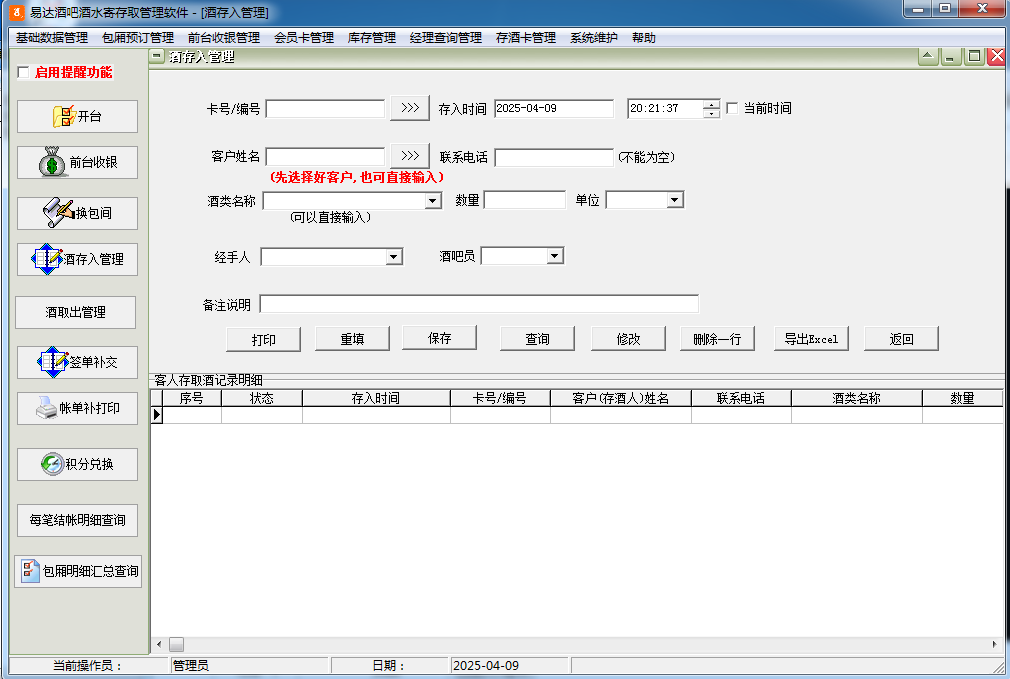Increase the deposit time with the up spinner
This screenshot has height=679, width=1010.
coord(711,104)
